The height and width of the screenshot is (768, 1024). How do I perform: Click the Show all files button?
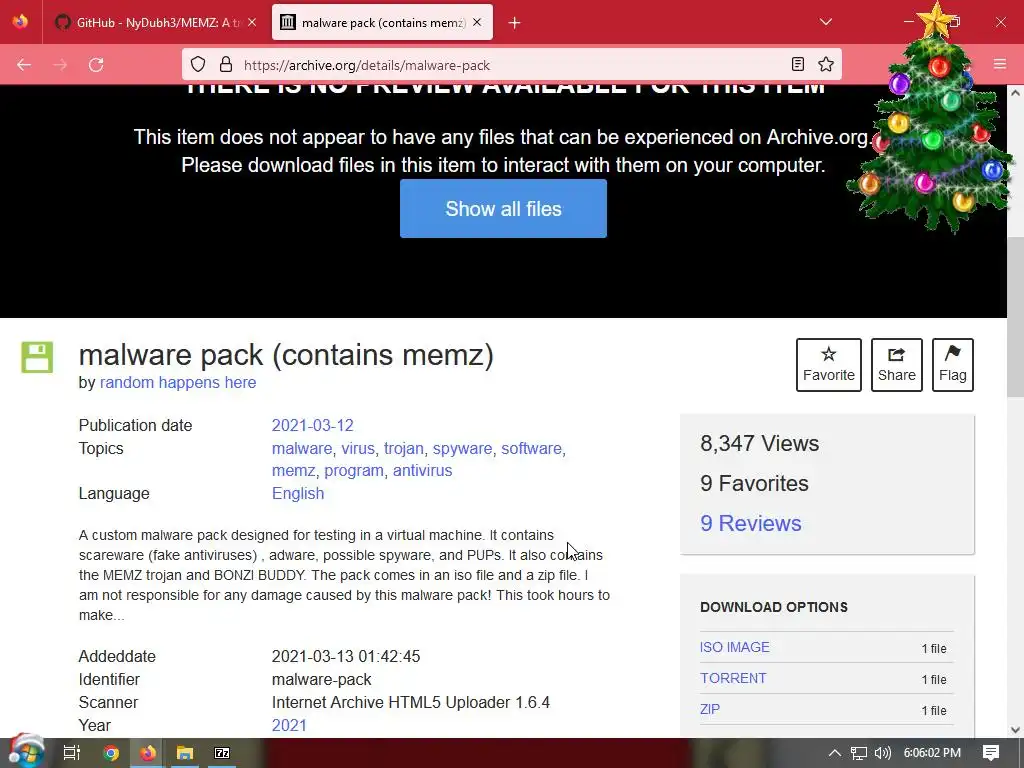coord(503,208)
